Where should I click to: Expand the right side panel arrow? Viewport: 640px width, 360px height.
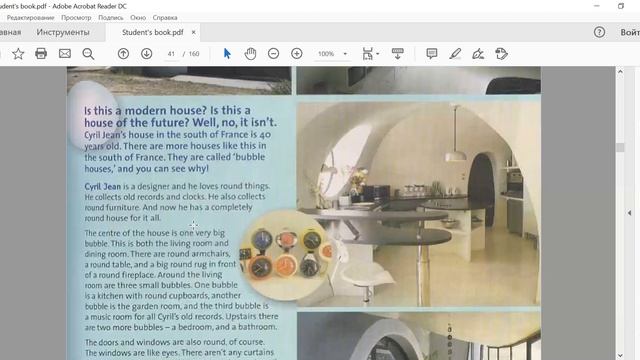pyautogui.click(x=629, y=213)
